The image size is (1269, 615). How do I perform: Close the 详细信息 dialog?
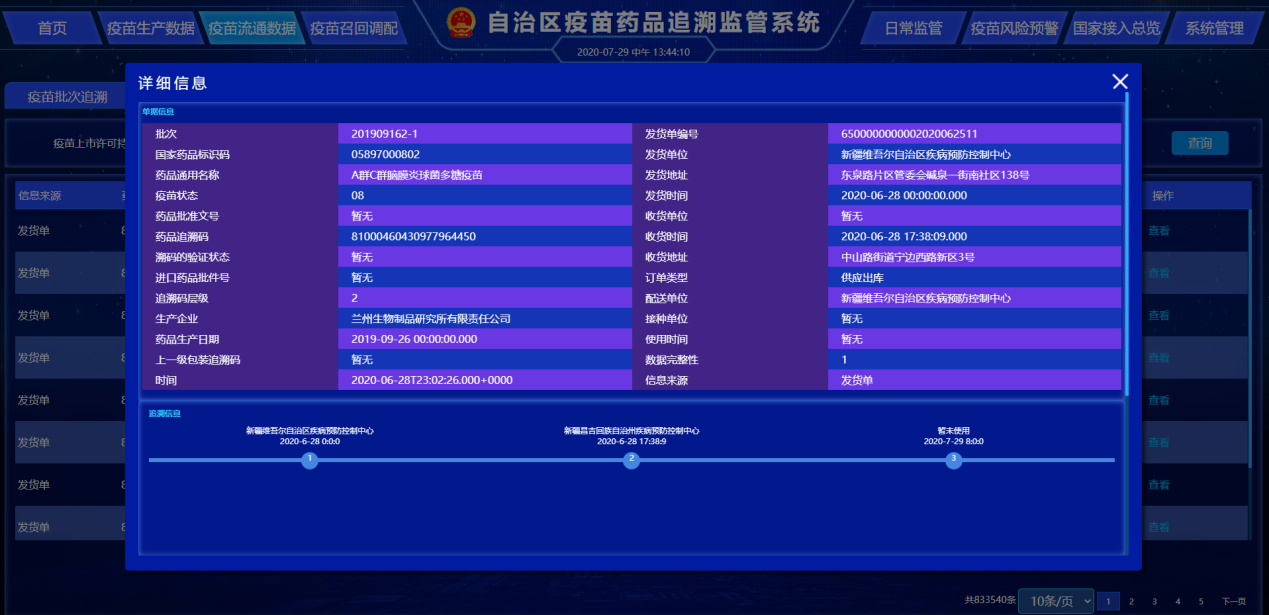coord(1120,82)
